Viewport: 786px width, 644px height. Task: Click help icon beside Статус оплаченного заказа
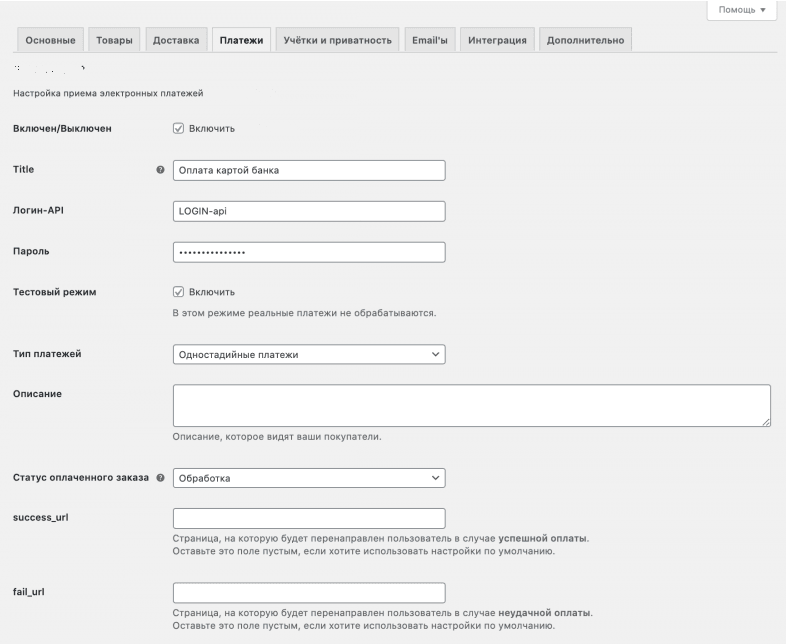click(x=161, y=478)
